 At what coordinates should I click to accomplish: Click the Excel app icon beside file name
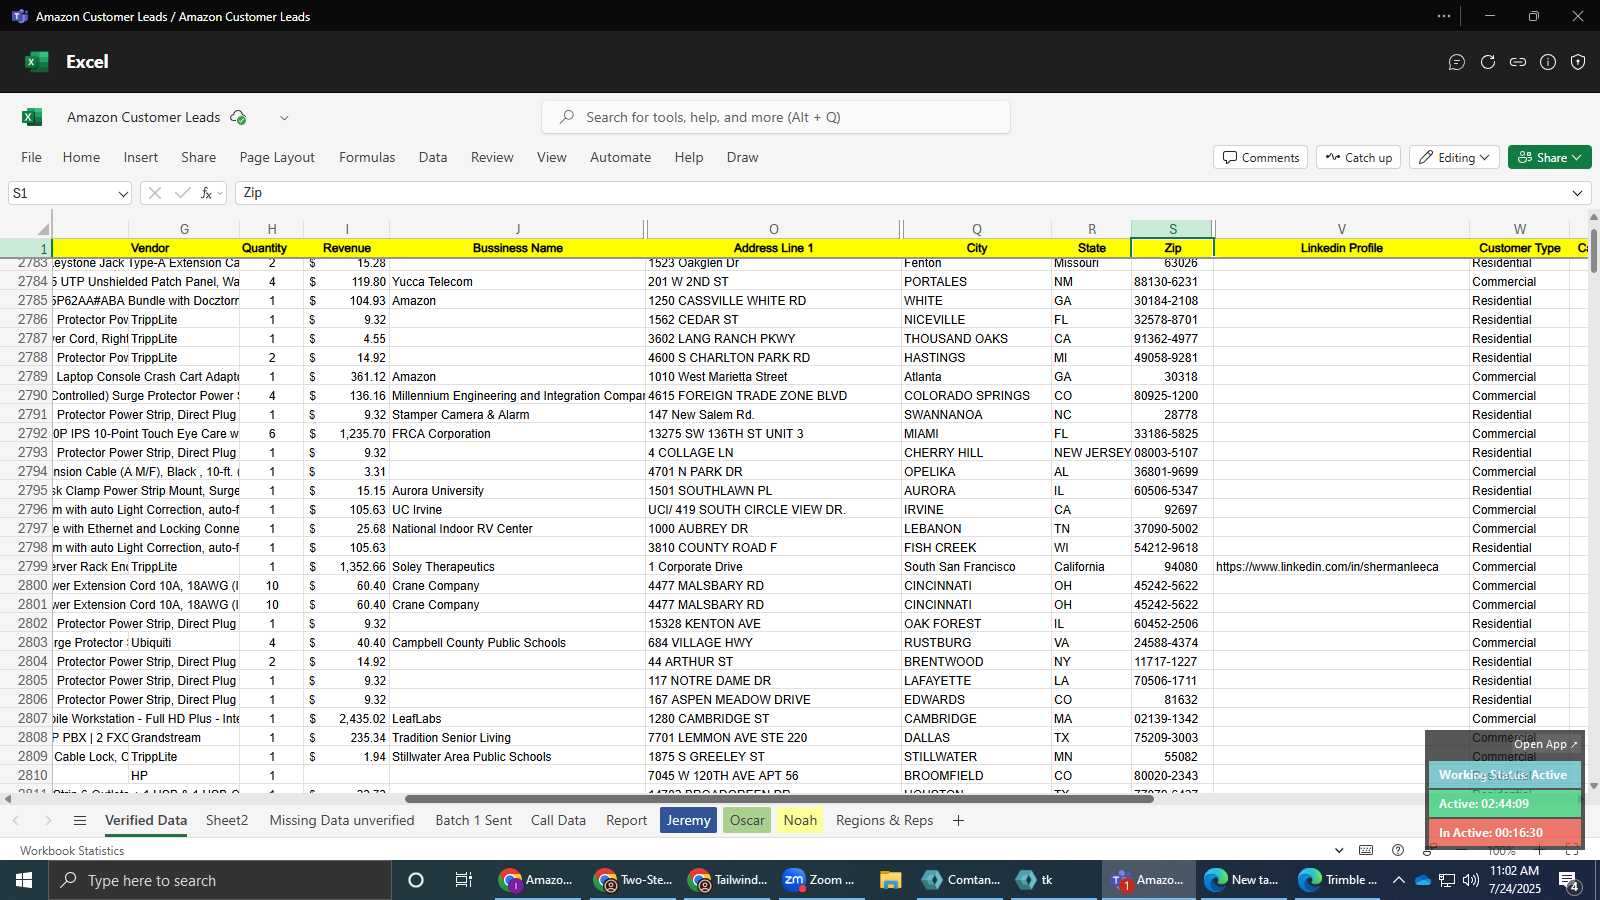click(x=32, y=117)
